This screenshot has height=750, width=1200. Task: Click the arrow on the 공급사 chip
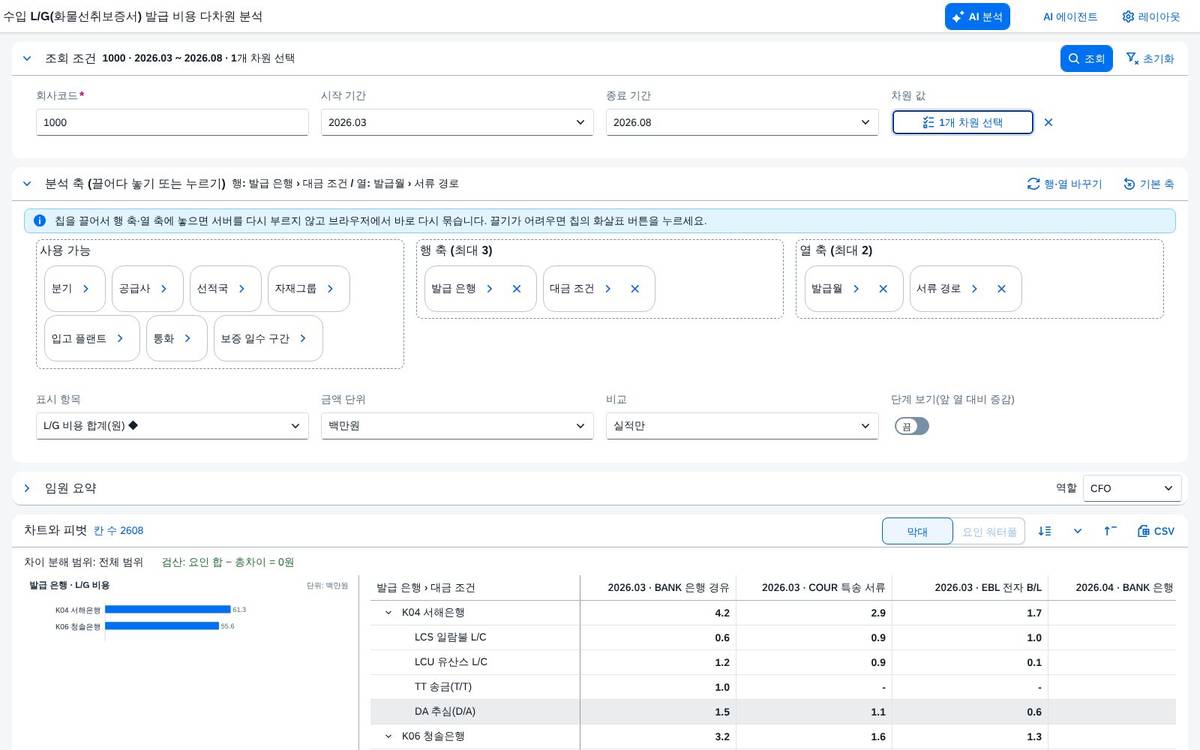click(x=164, y=288)
